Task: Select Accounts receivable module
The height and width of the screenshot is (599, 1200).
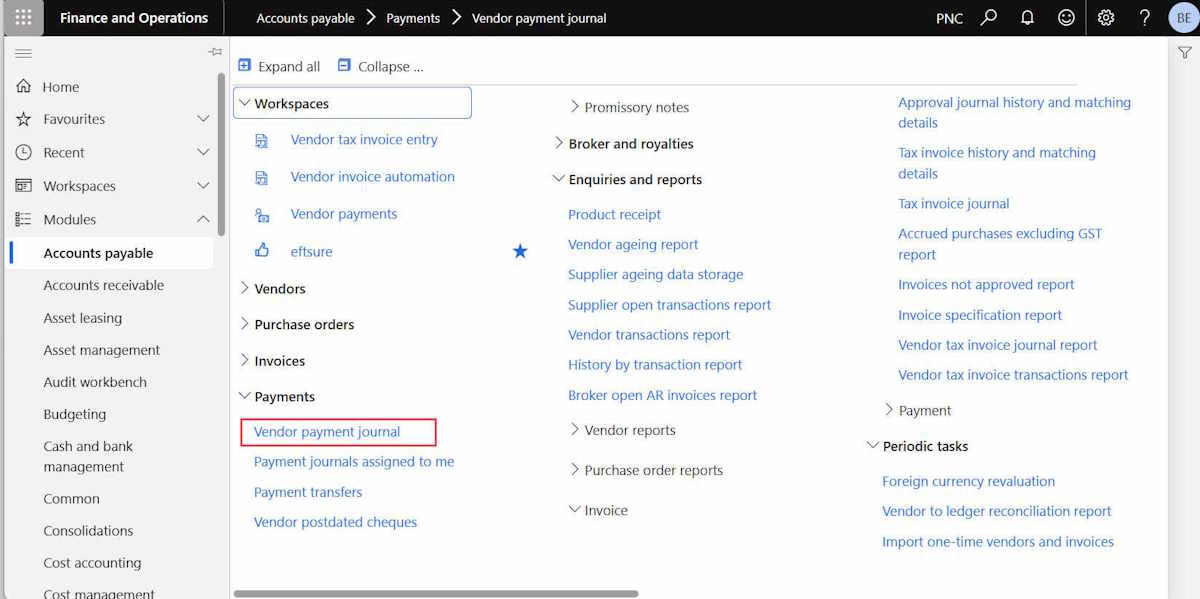Action: coord(104,285)
